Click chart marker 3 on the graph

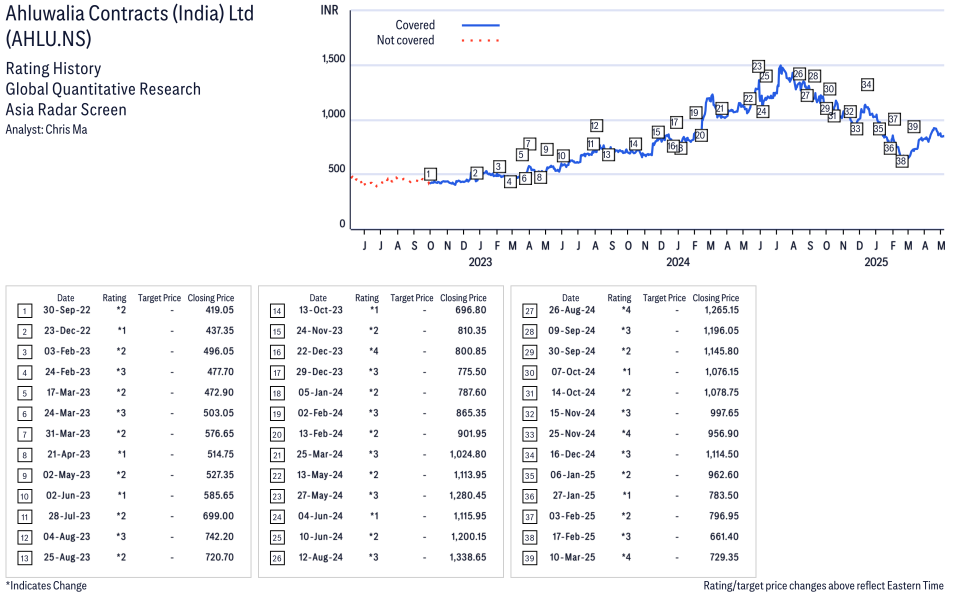[x=499, y=166]
